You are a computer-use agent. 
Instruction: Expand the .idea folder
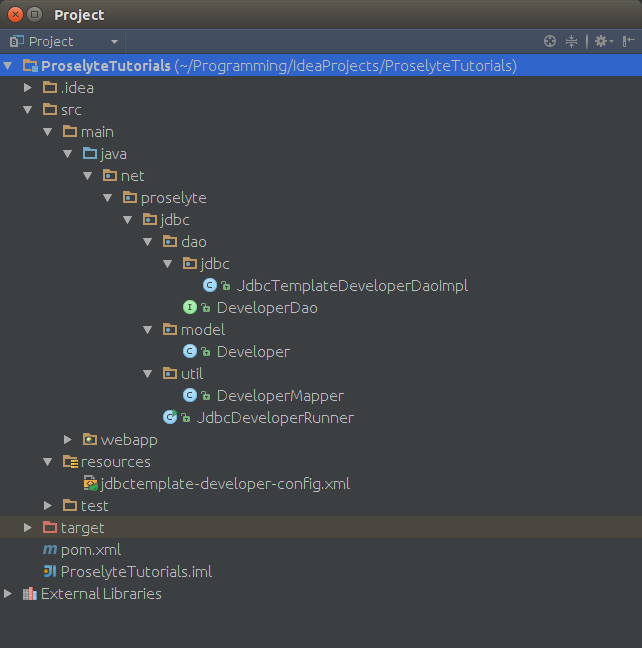click(28, 88)
